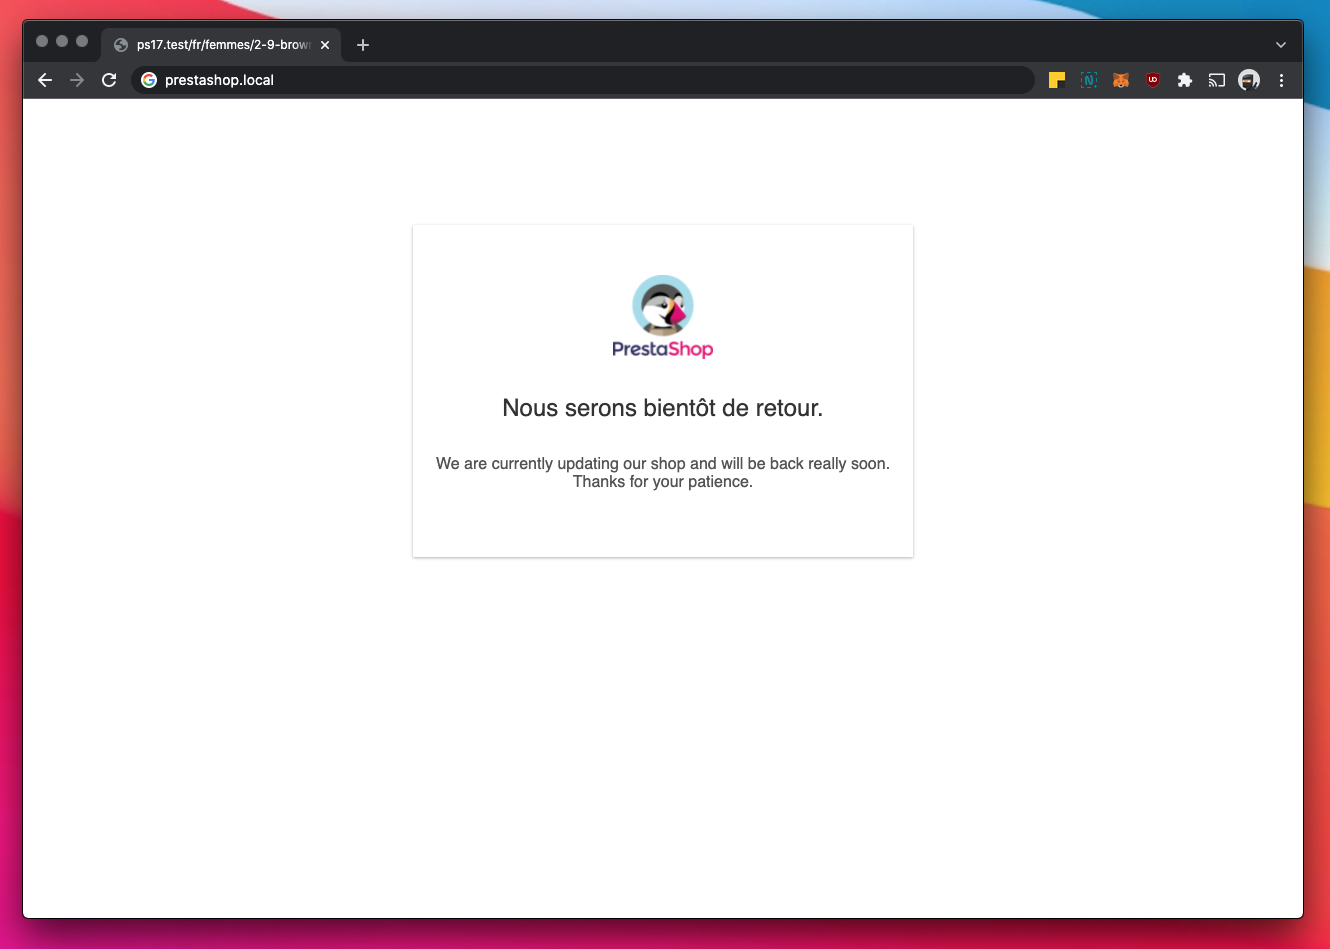Click the PrestaShop logo

(662, 317)
